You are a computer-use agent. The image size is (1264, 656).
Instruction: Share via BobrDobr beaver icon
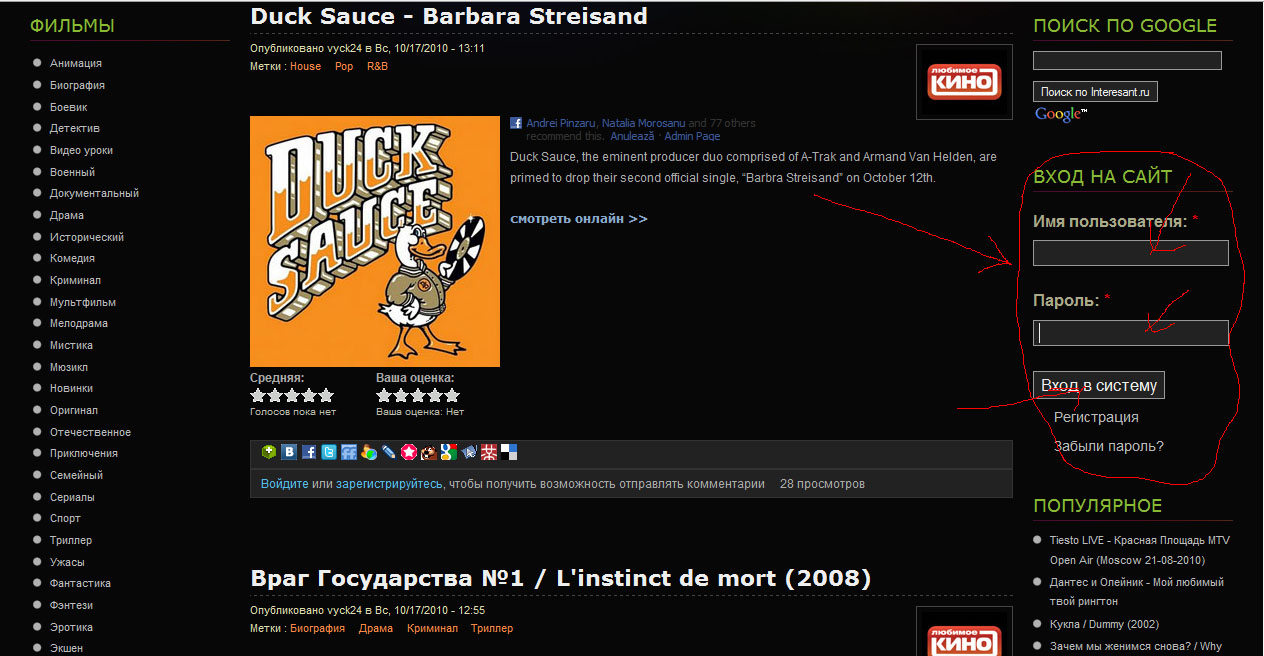(x=429, y=452)
